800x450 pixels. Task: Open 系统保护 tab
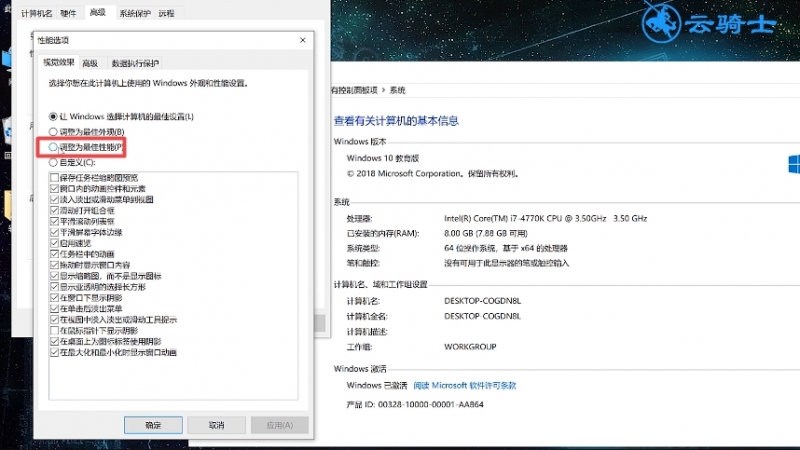pos(135,14)
